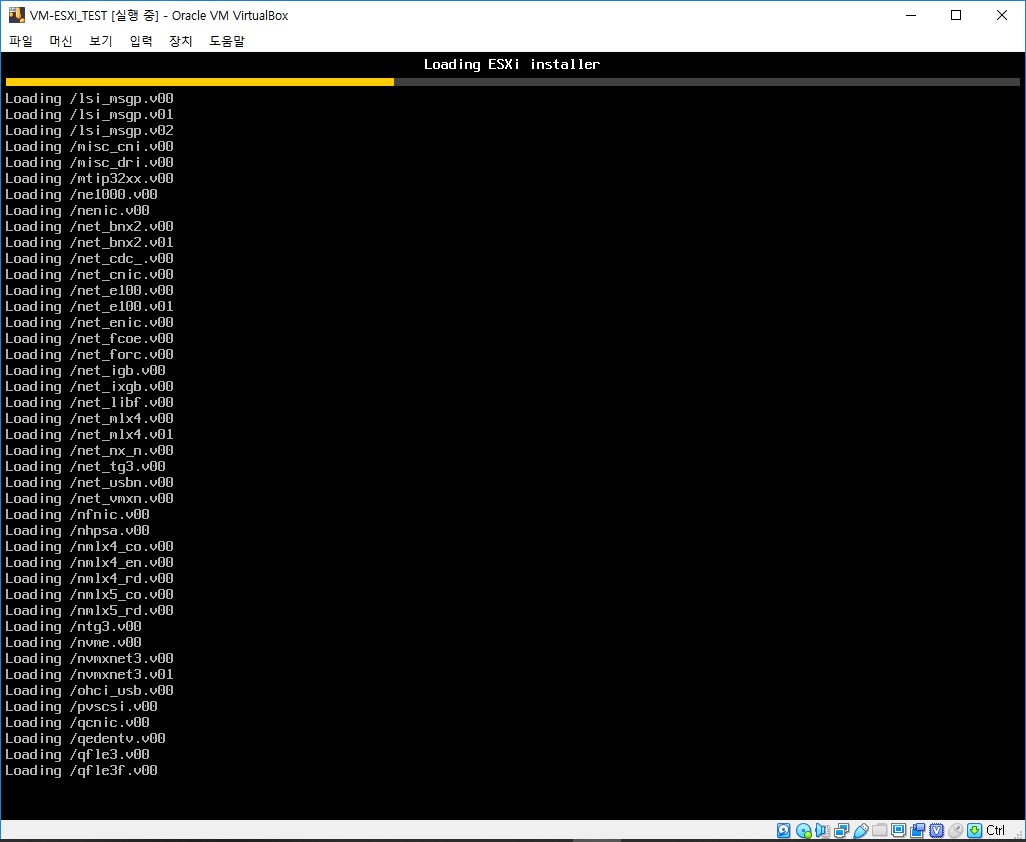Click the line 'Loading /net_bnx2.v01'
This screenshot has height=842, width=1026.
click(89, 243)
